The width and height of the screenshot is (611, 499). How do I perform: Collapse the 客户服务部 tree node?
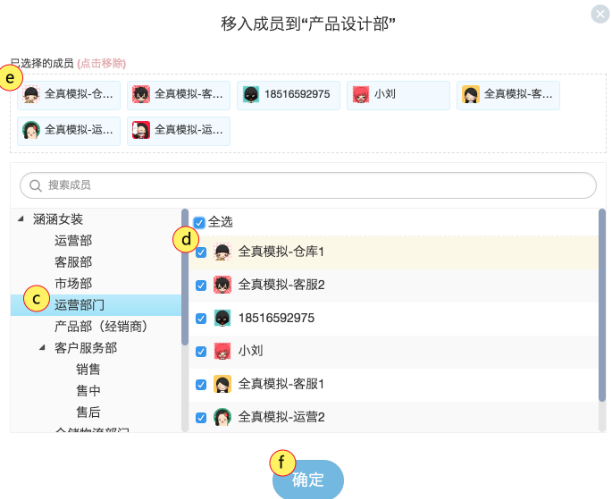pos(43,348)
